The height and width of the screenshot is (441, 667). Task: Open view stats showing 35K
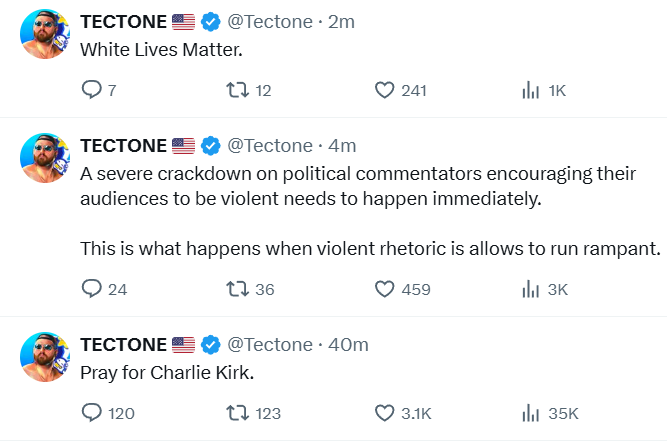point(531,413)
